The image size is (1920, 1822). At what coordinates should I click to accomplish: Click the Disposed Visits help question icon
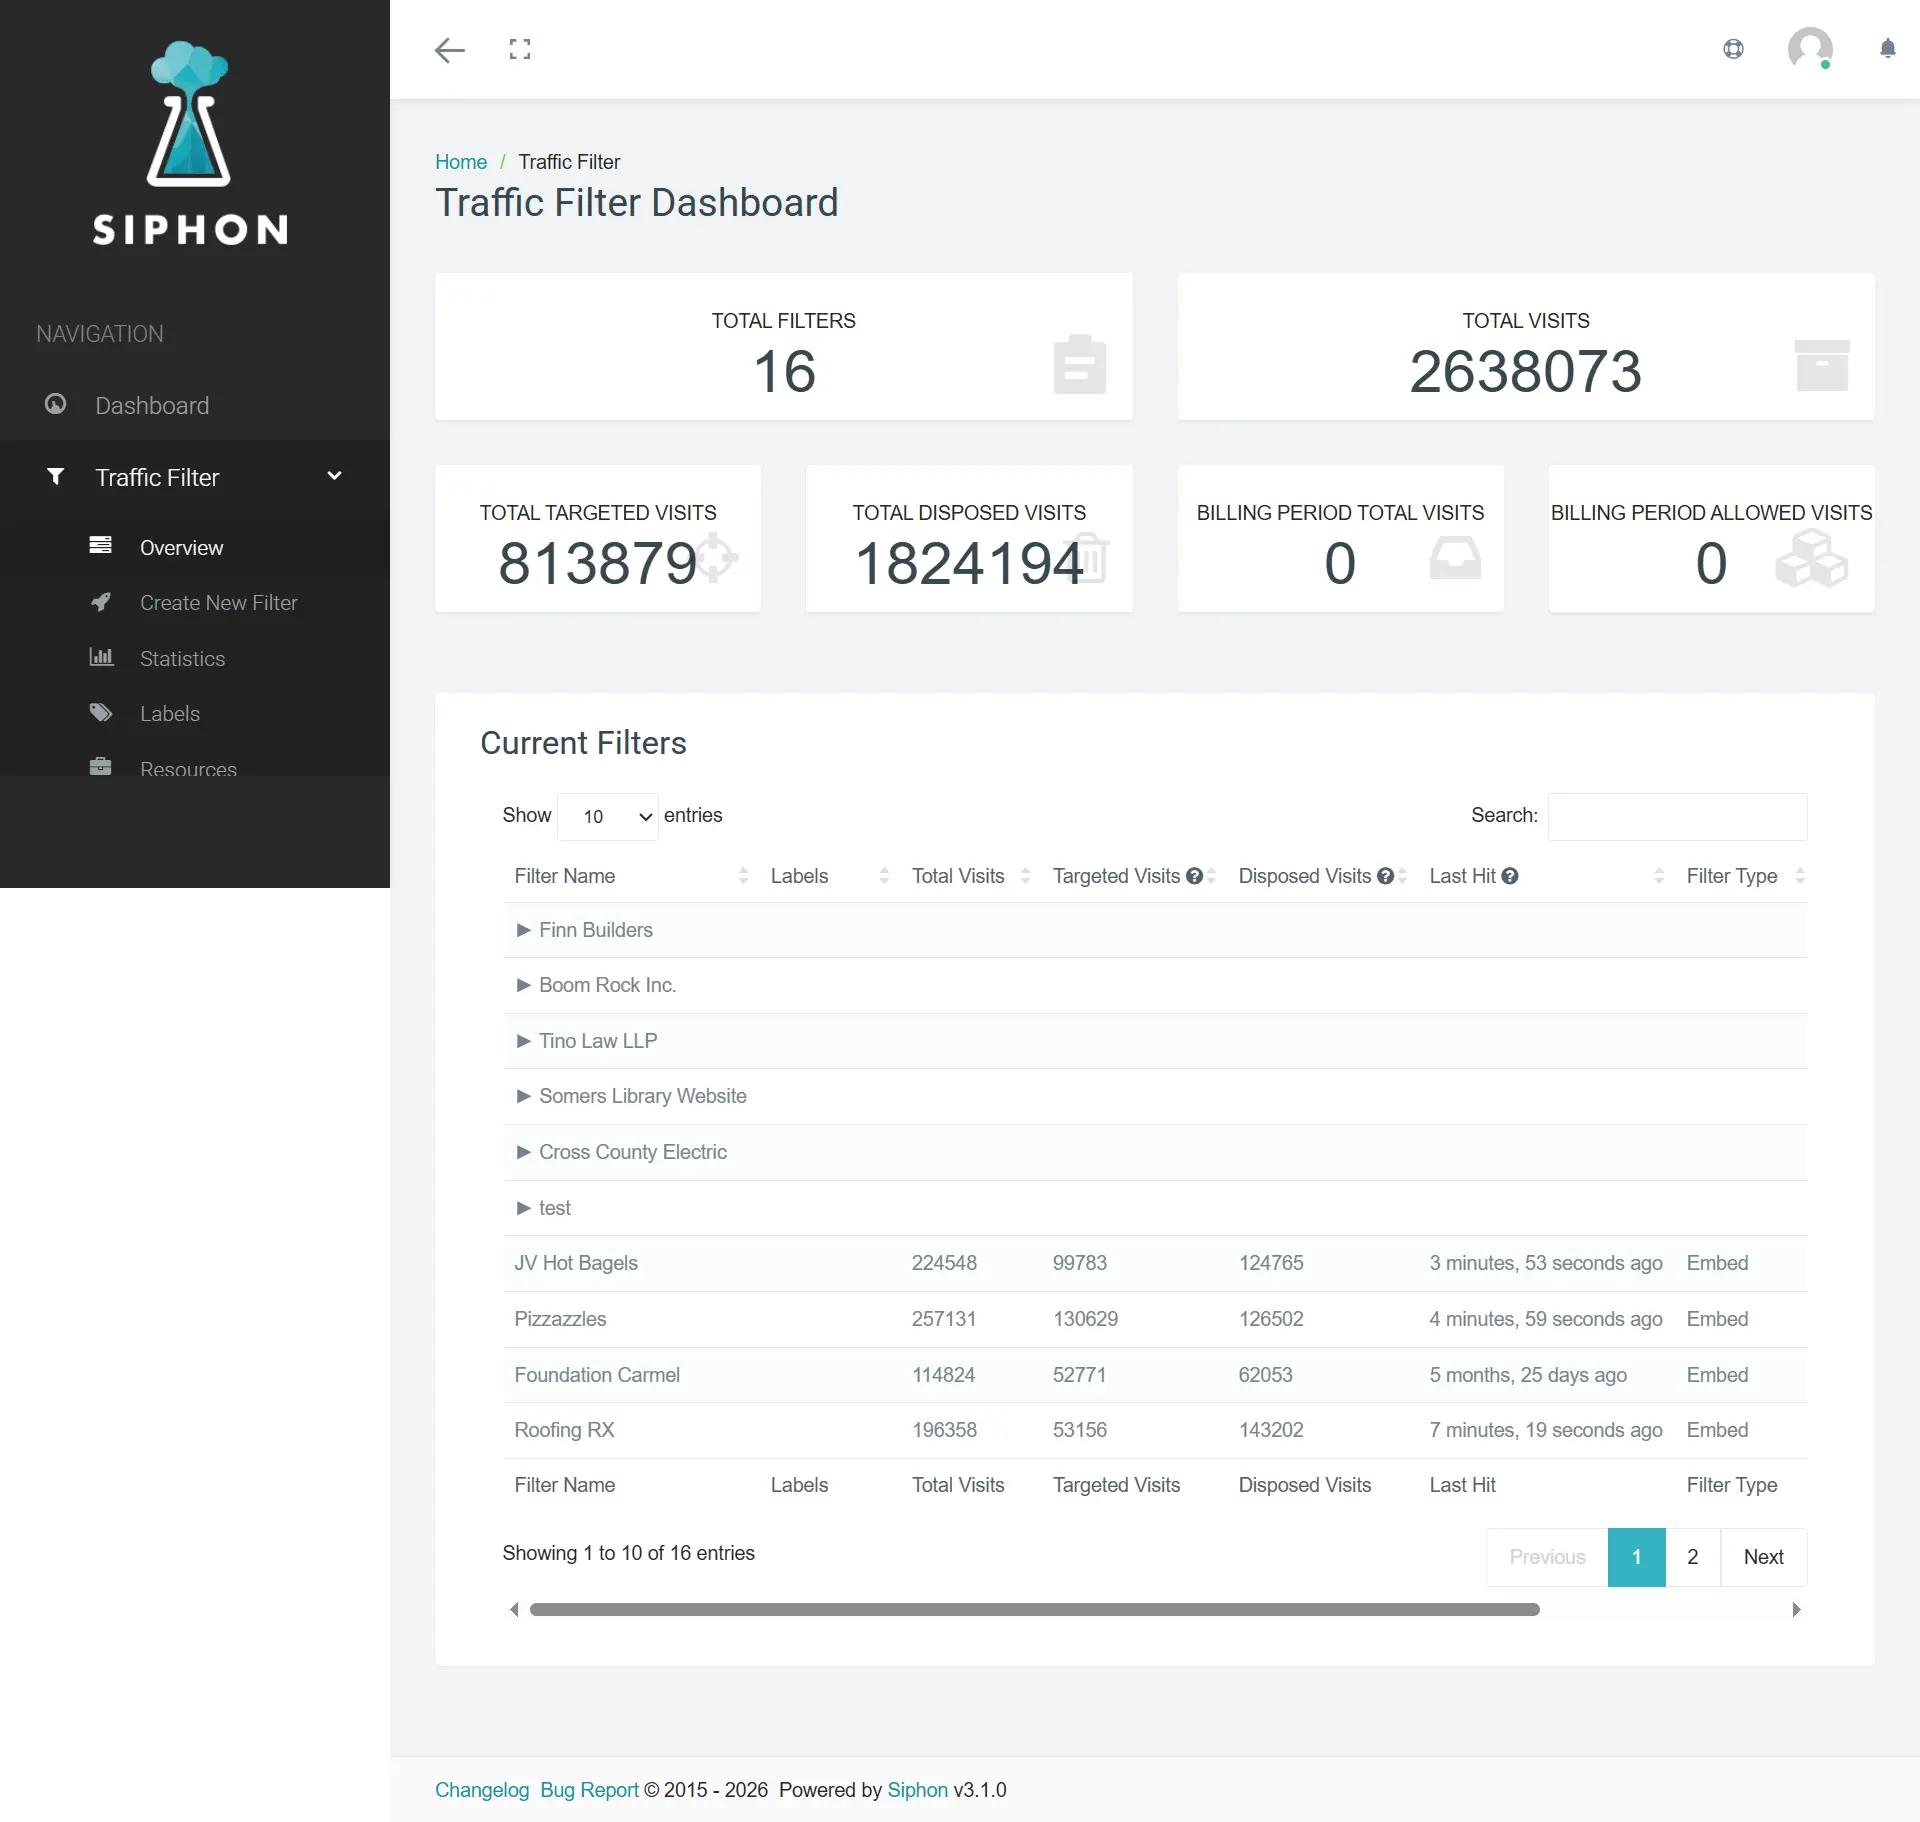coord(1385,876)
